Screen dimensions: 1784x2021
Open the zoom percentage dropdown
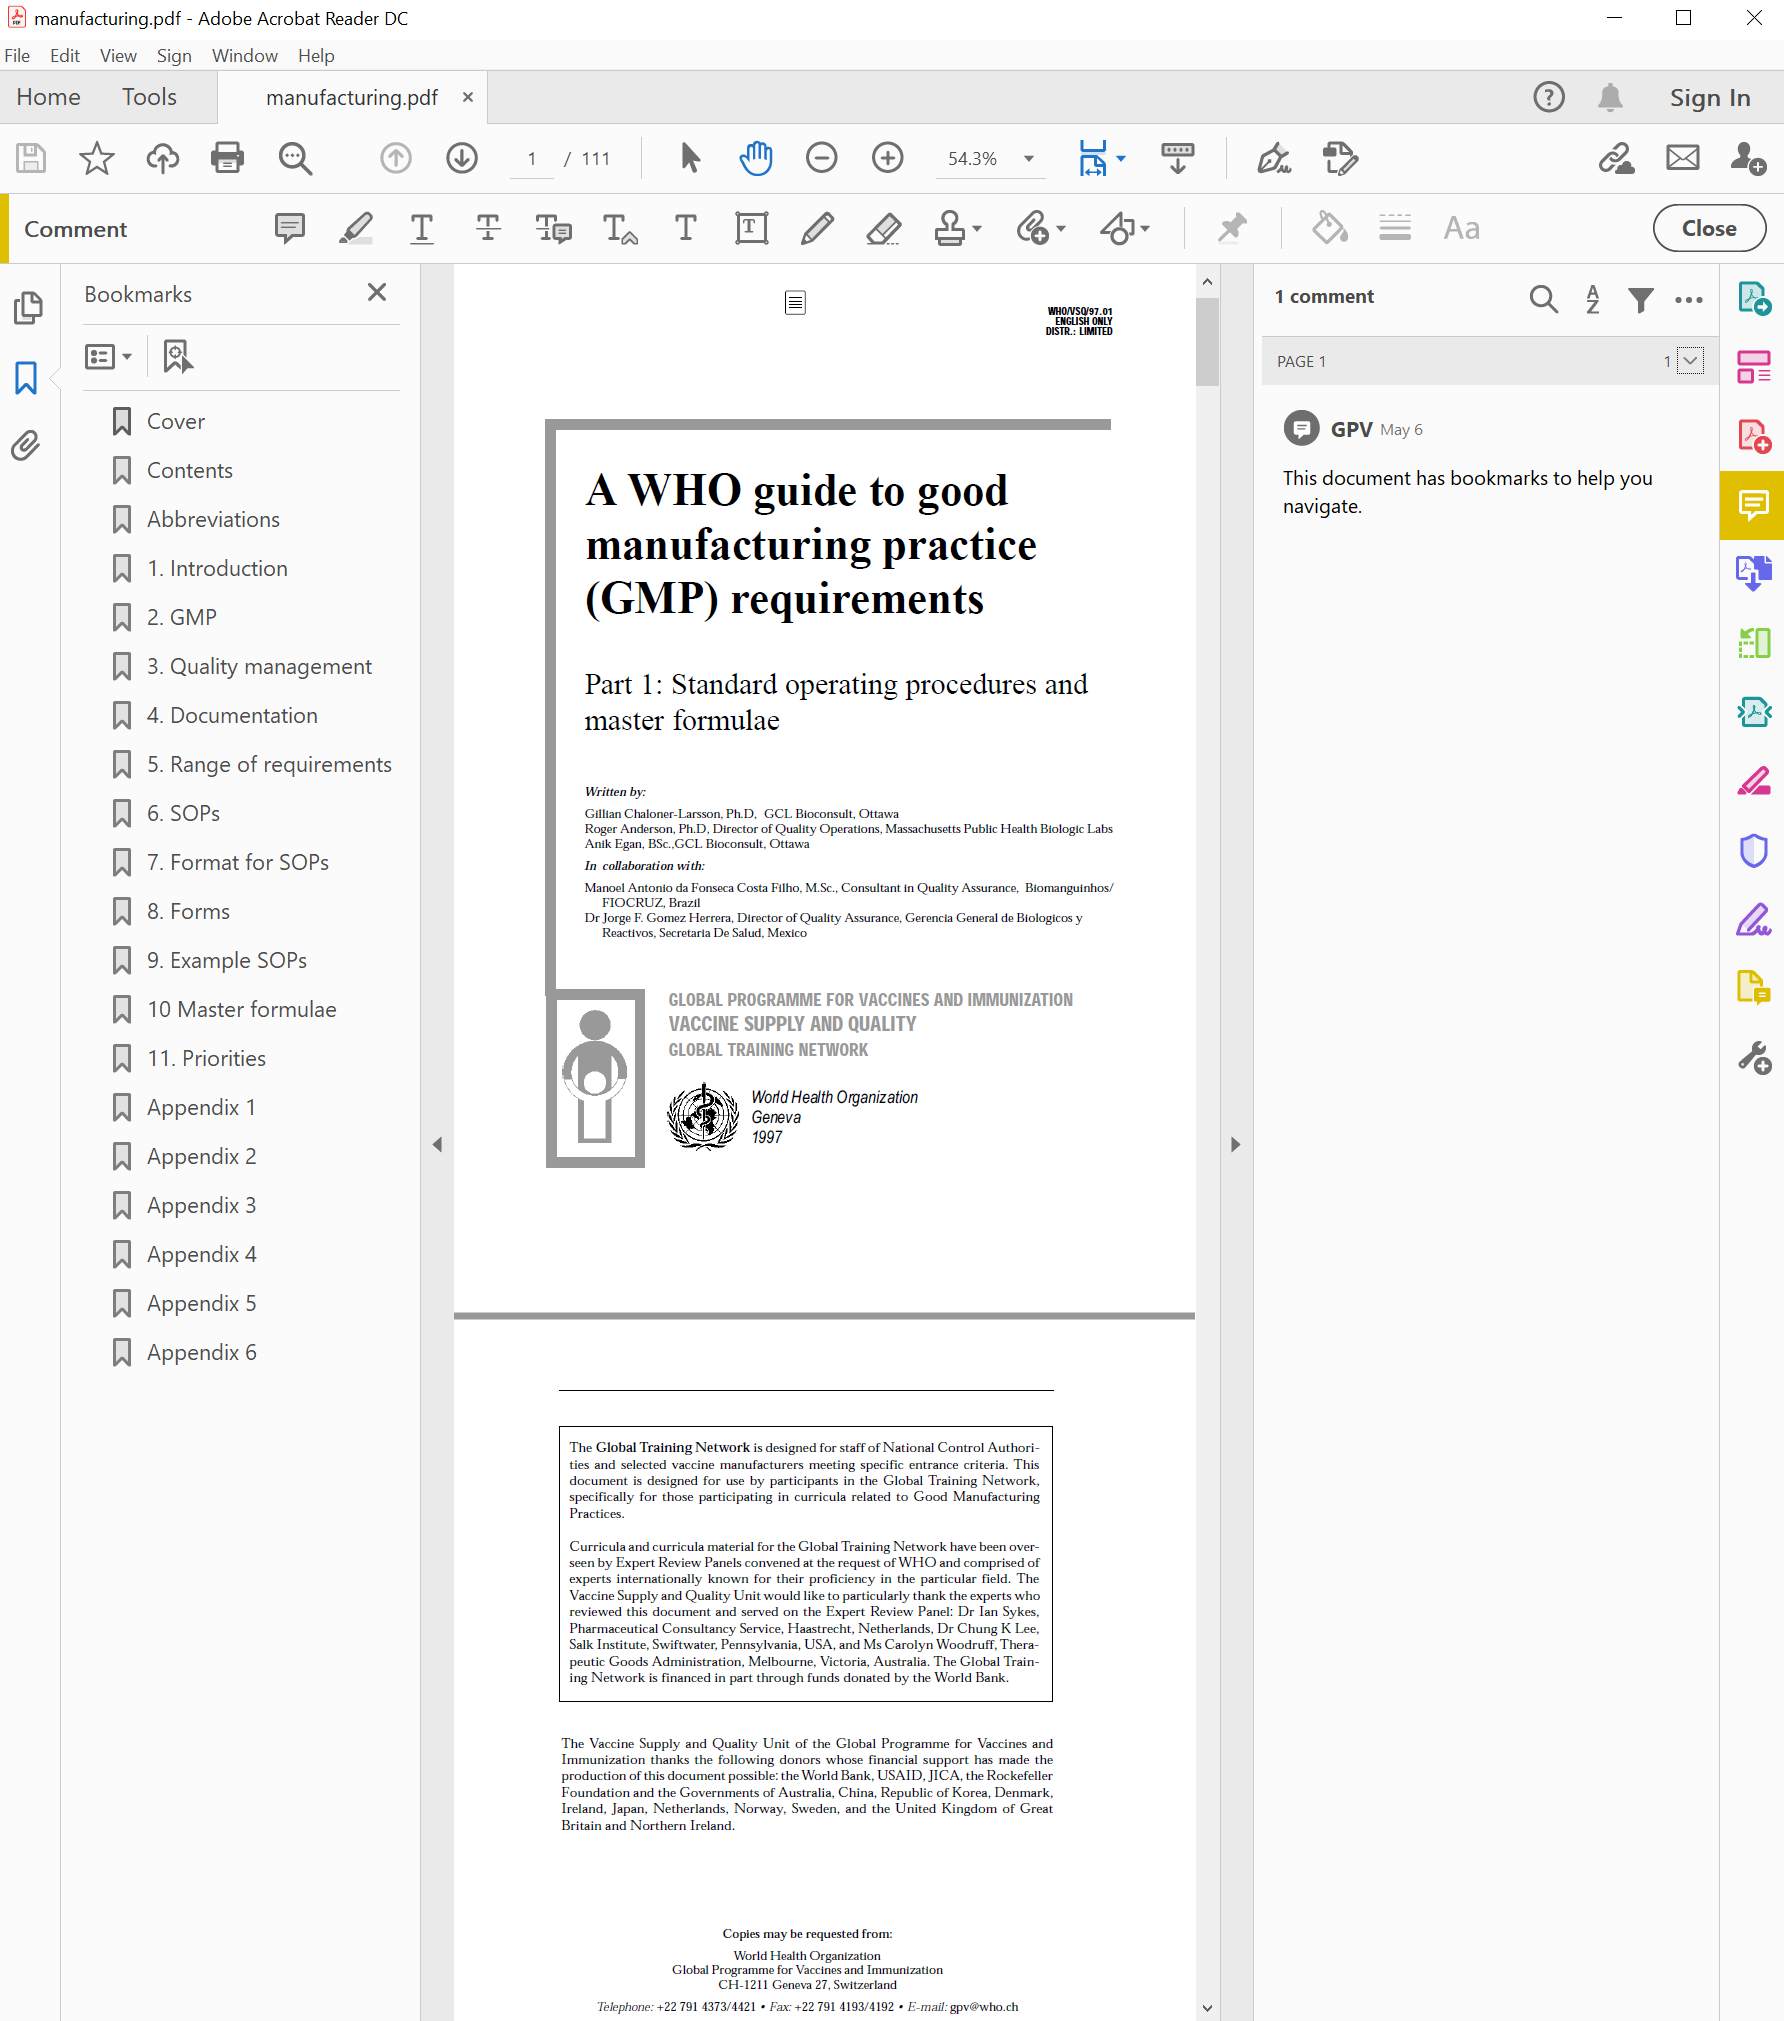coord(1028,158)
